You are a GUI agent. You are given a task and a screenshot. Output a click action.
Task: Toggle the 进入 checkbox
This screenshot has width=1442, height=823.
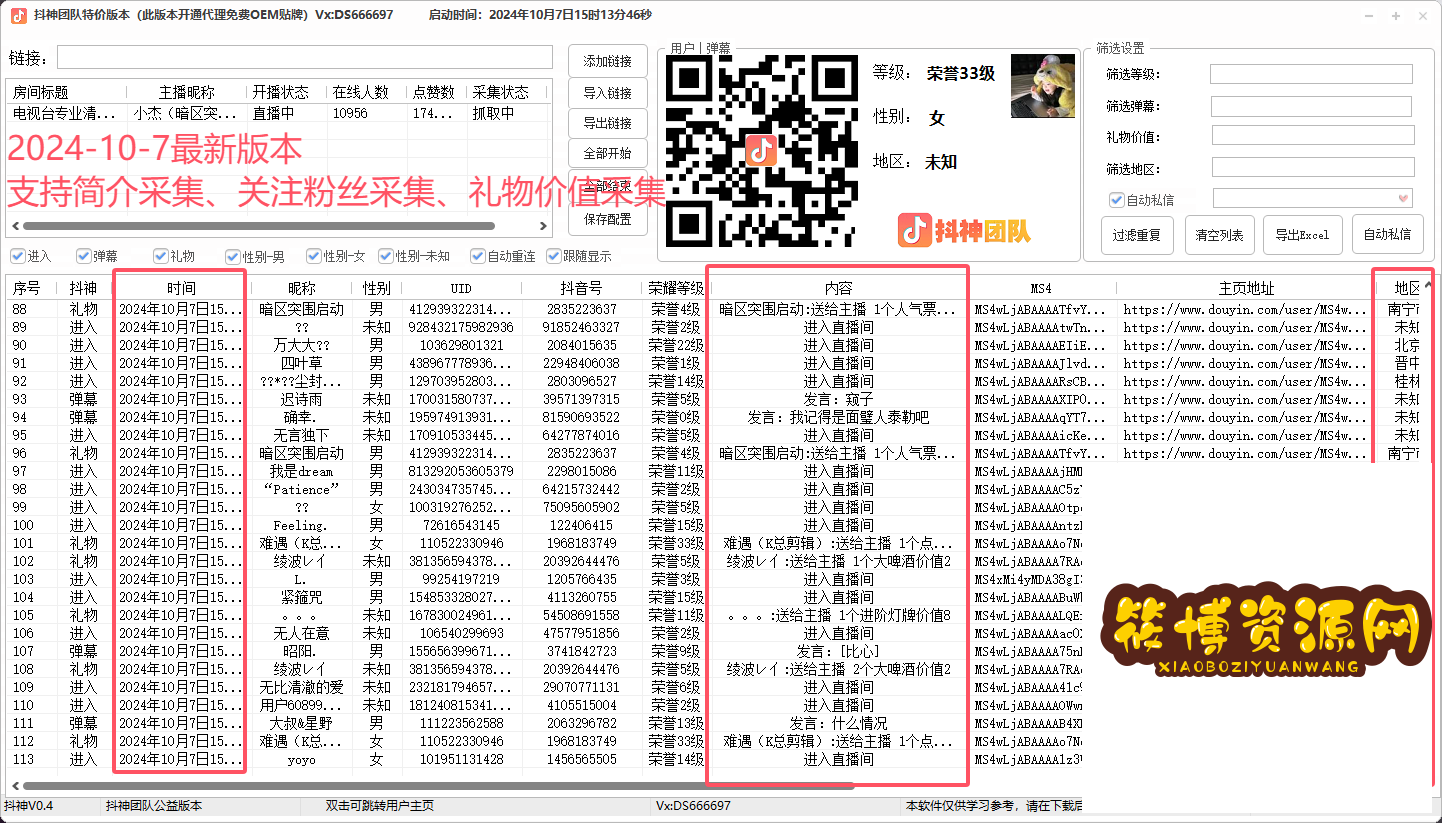click(17, 256)
